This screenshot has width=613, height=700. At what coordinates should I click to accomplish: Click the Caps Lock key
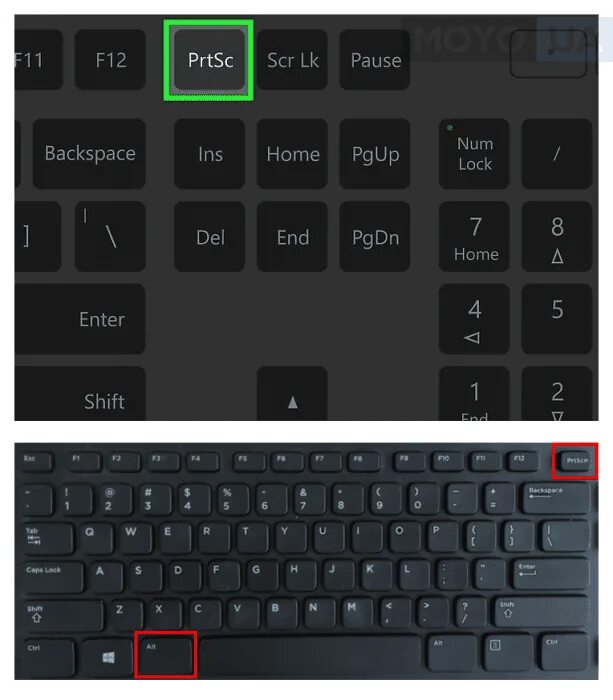53,576
